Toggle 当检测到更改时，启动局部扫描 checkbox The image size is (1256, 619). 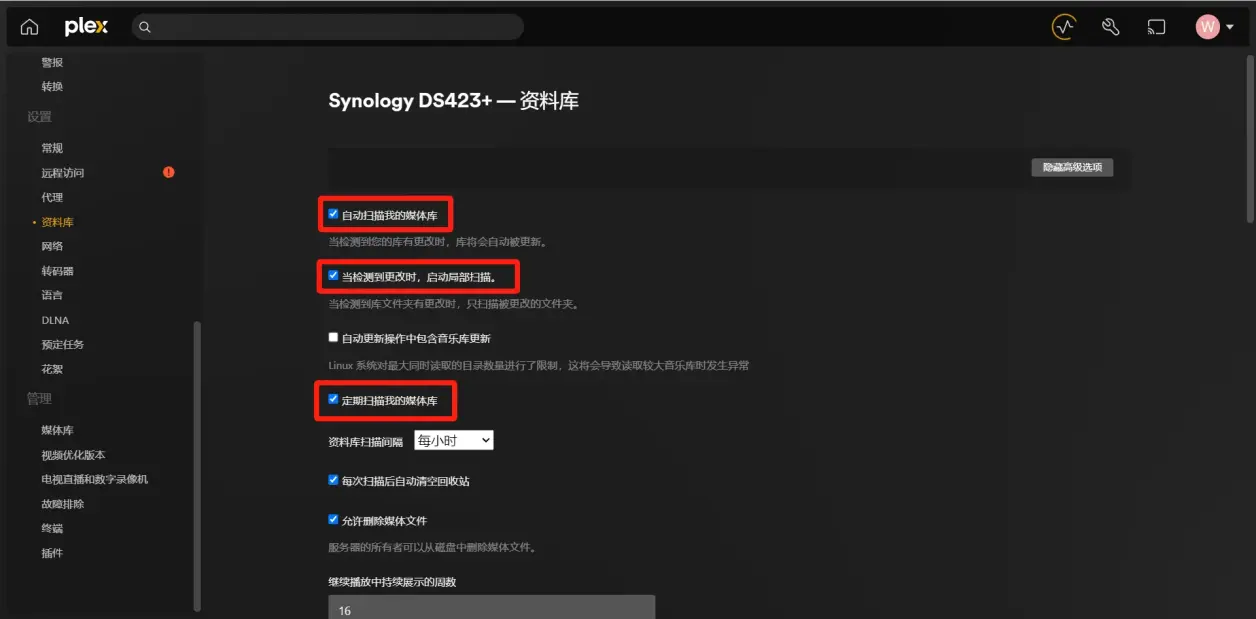[x=334, y=275]
